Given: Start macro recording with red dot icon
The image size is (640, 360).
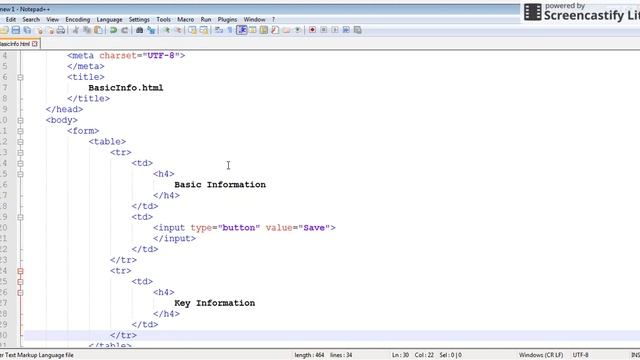Looking at the screenshot, I should click(312, 30).
